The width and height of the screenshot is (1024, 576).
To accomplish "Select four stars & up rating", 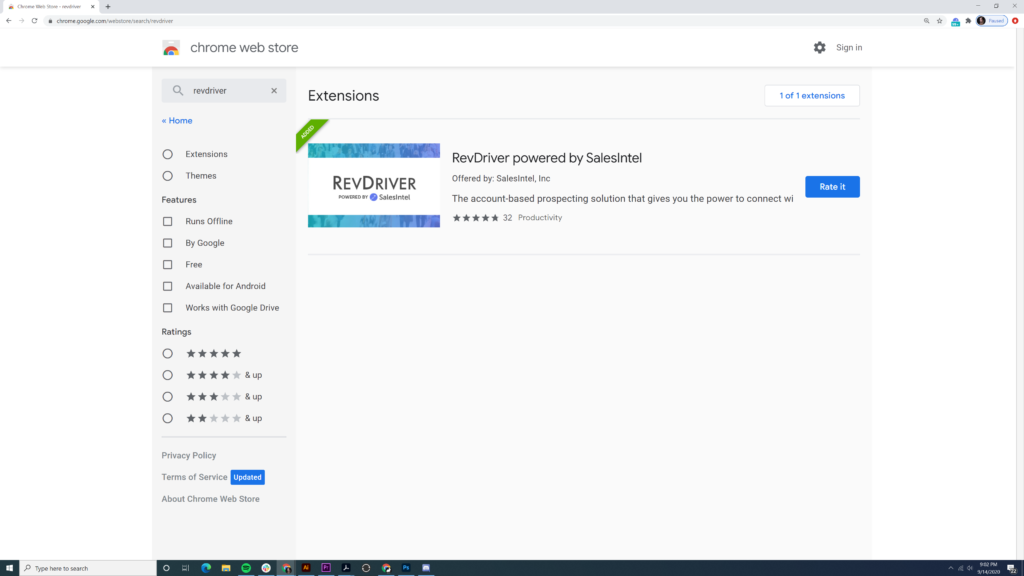I will point(168,375).
